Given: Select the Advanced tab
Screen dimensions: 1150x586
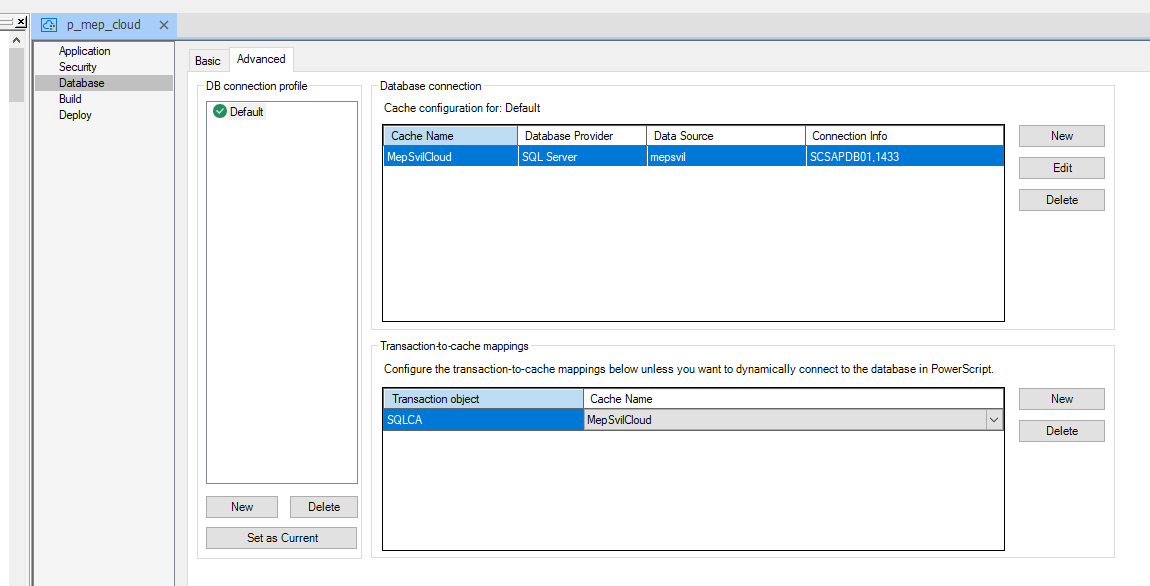Looking at the screenshot, I should [261, 60].
